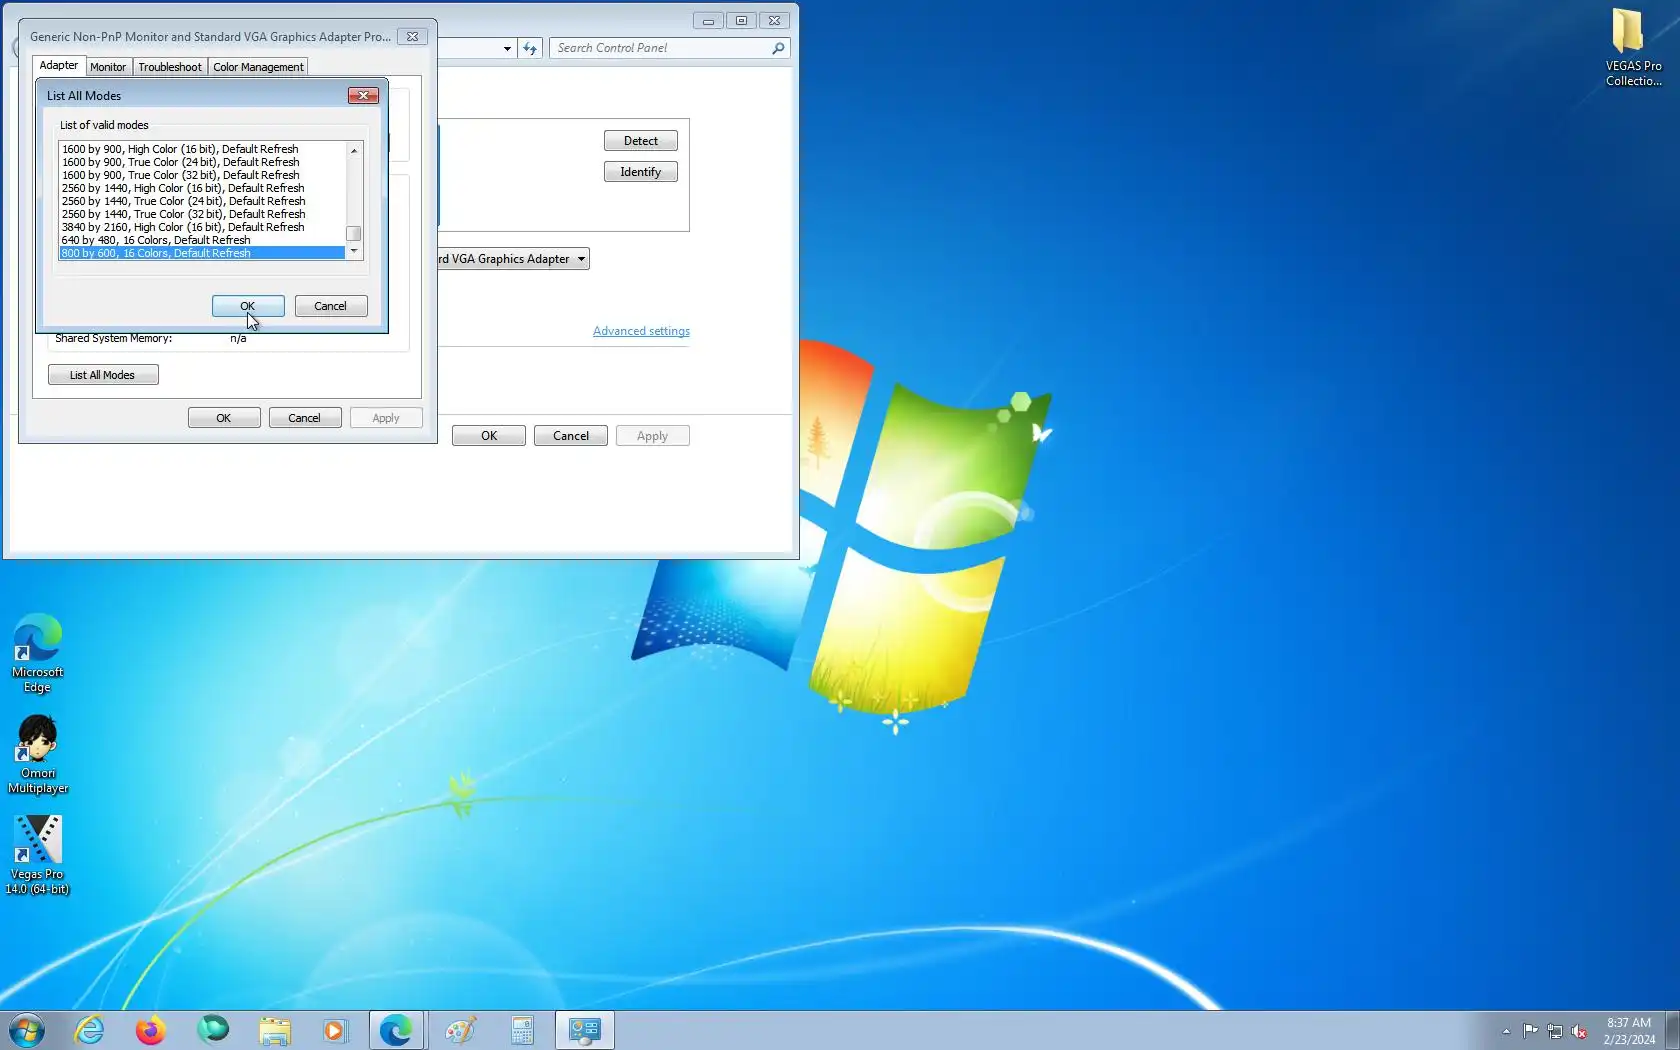Open the Advanced settings link

point(641,331)
